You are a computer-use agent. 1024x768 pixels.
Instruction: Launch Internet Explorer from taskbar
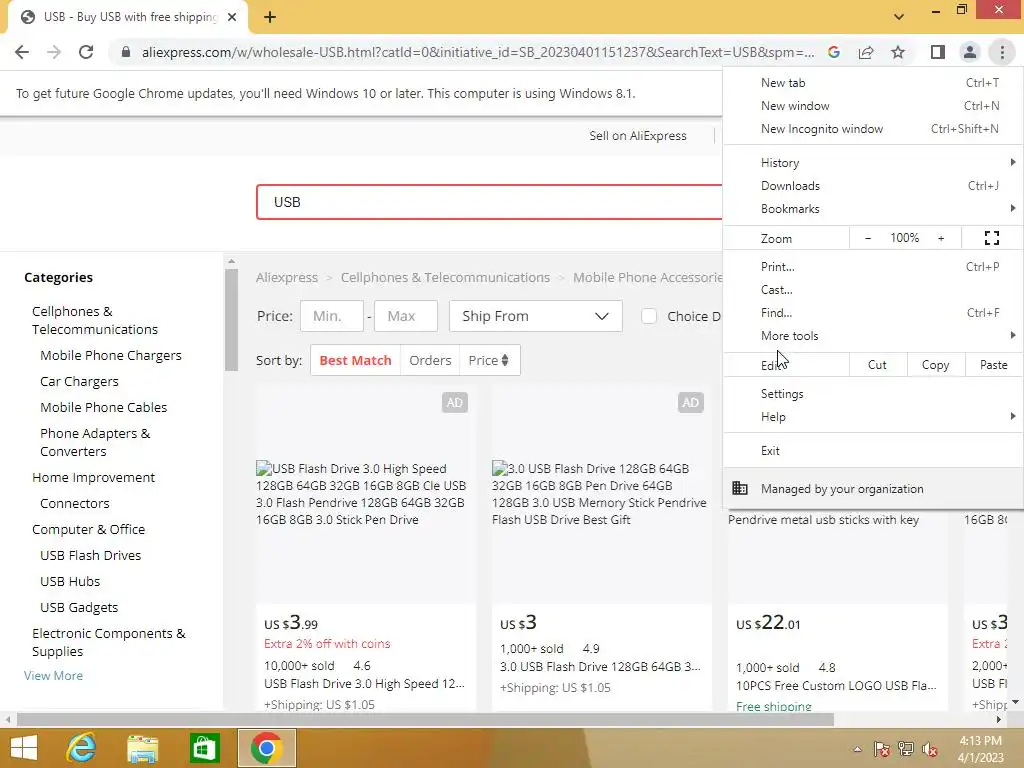pos(81,748)
